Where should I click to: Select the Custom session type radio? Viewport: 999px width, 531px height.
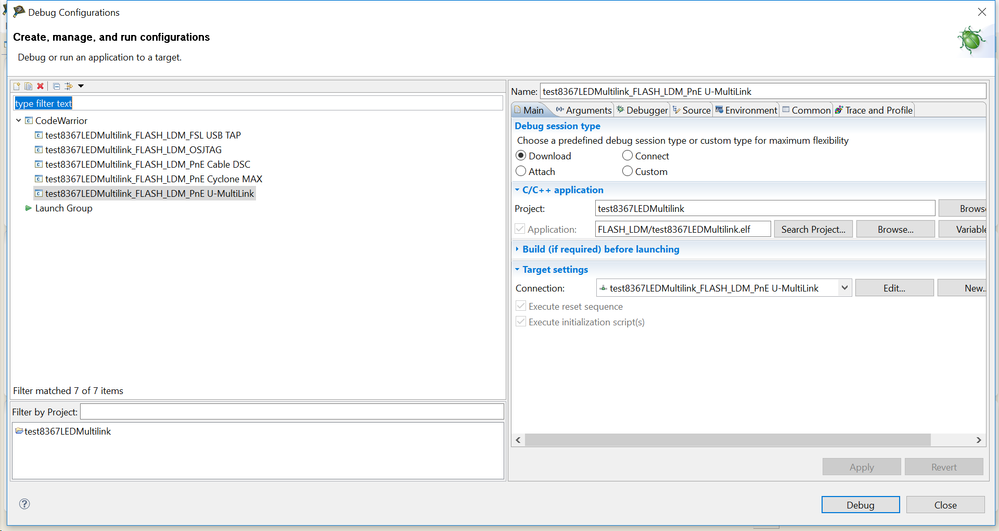[x=627, y=171]
